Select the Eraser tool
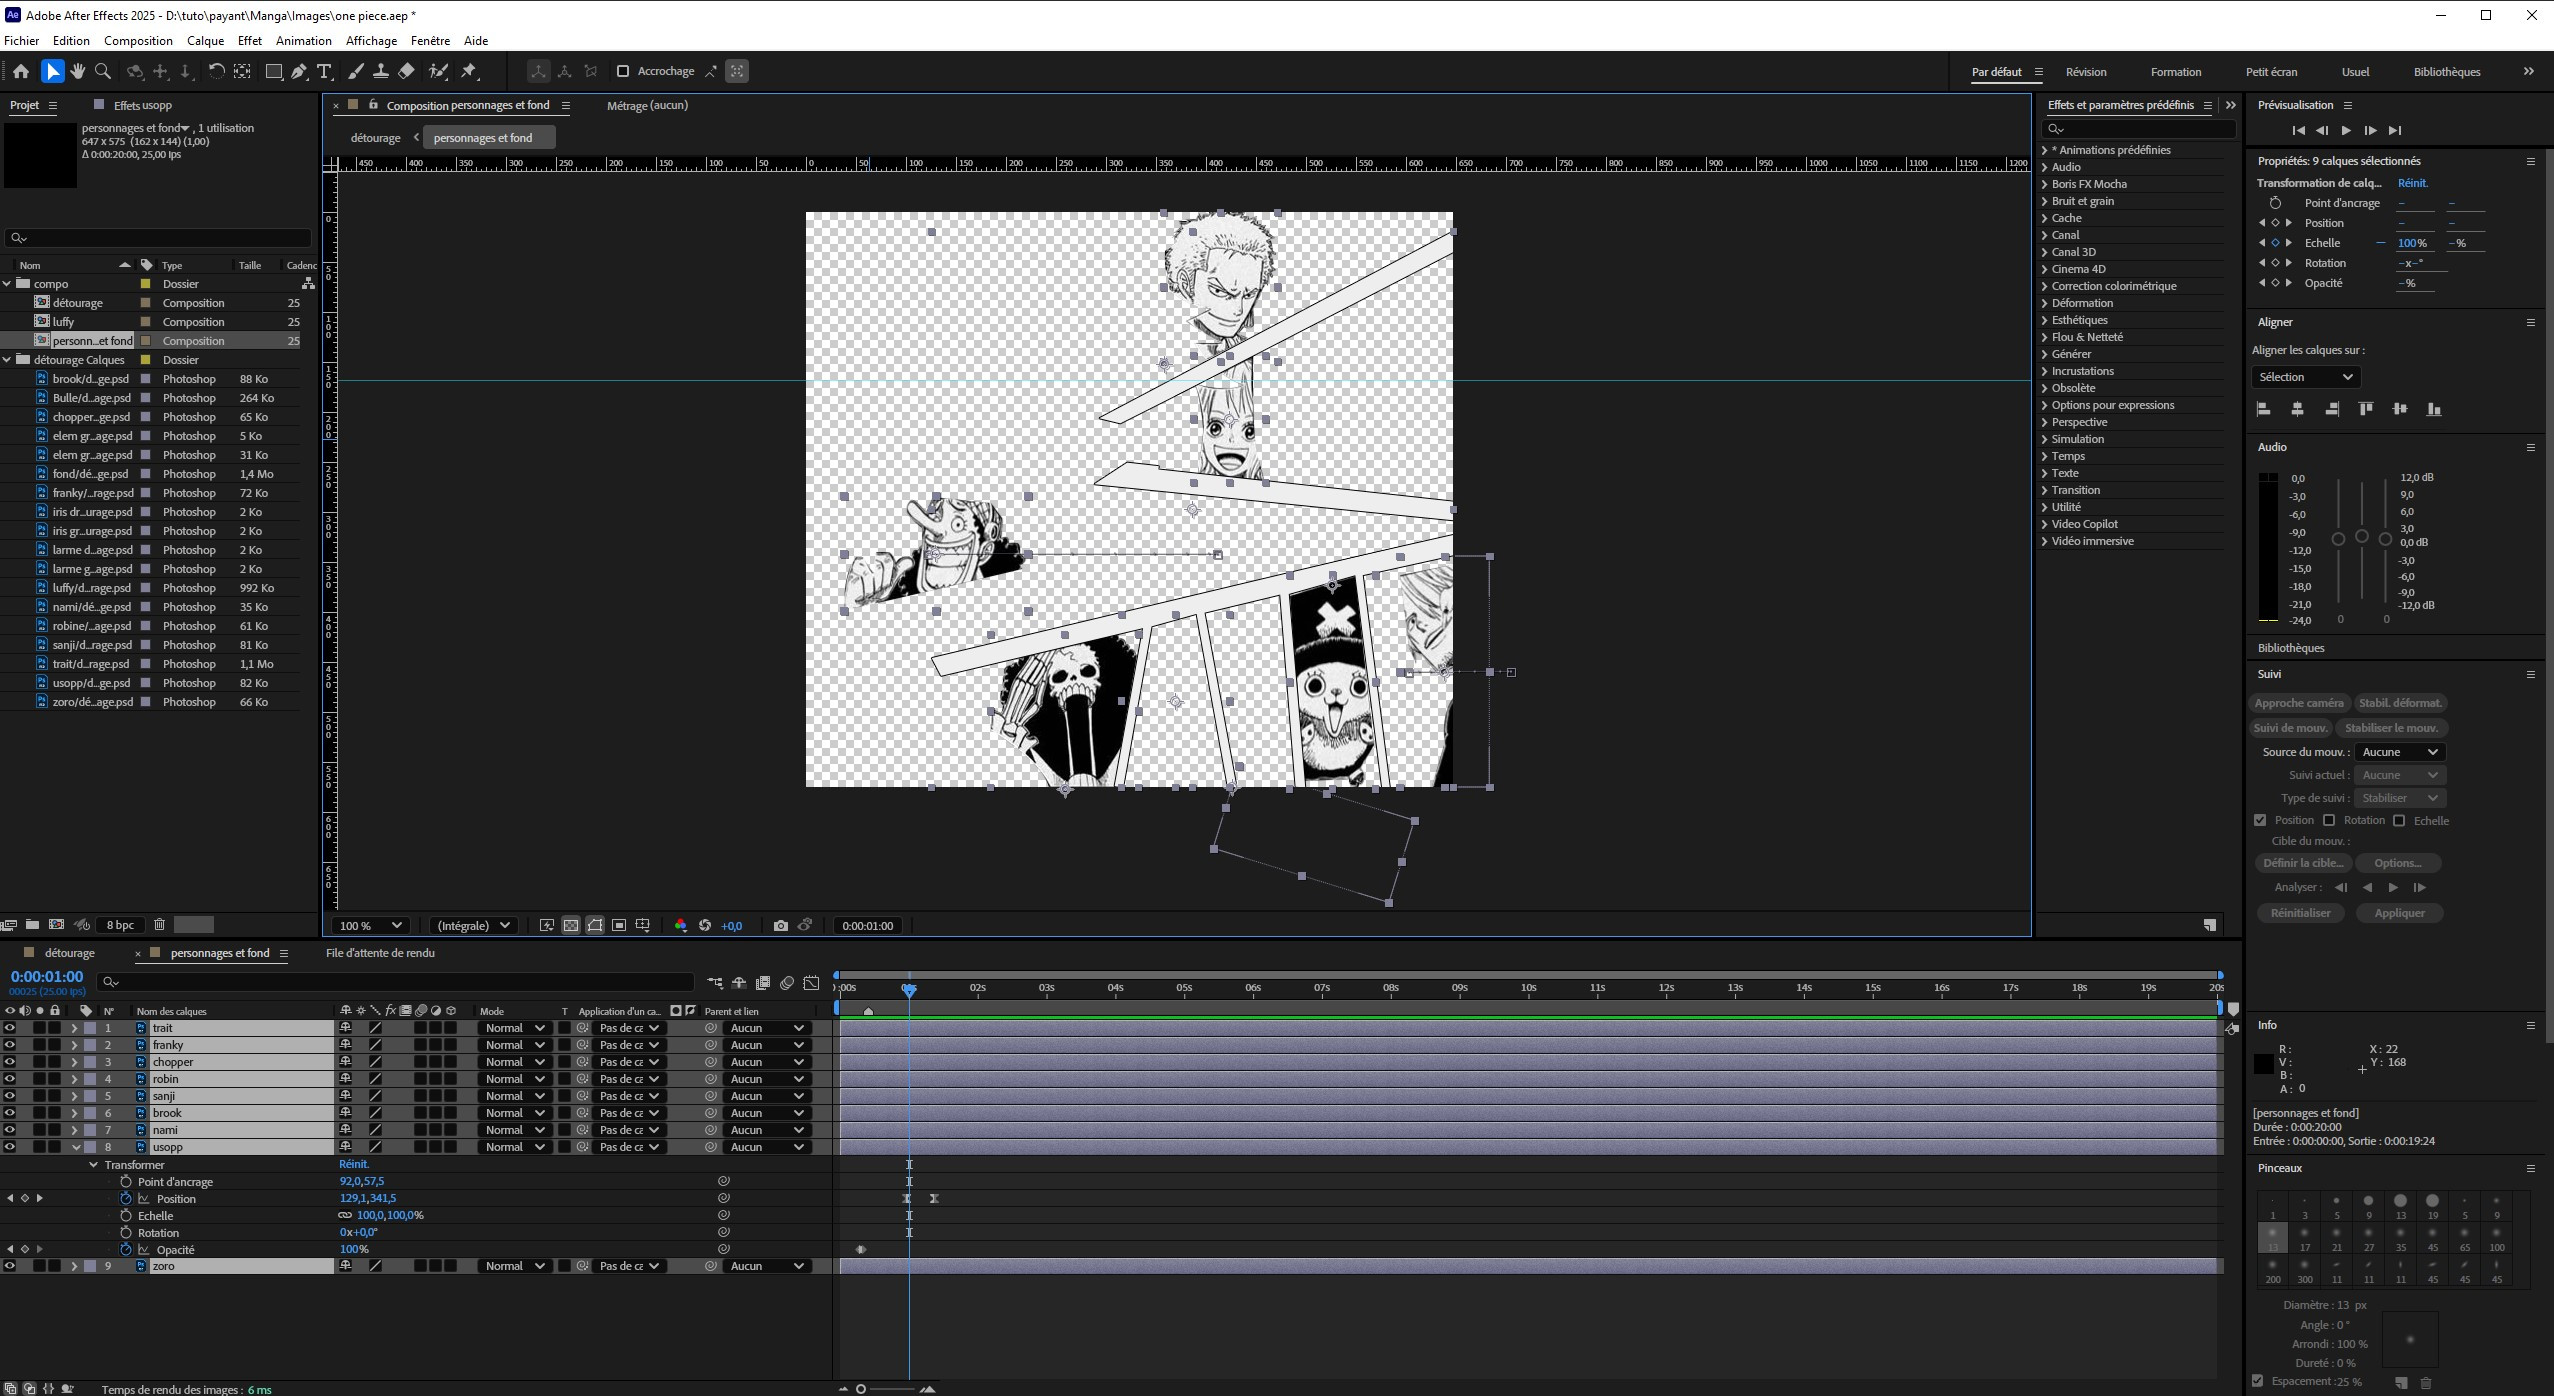This screenshot has height=1396, width=2554. click(x=406, y=71)
